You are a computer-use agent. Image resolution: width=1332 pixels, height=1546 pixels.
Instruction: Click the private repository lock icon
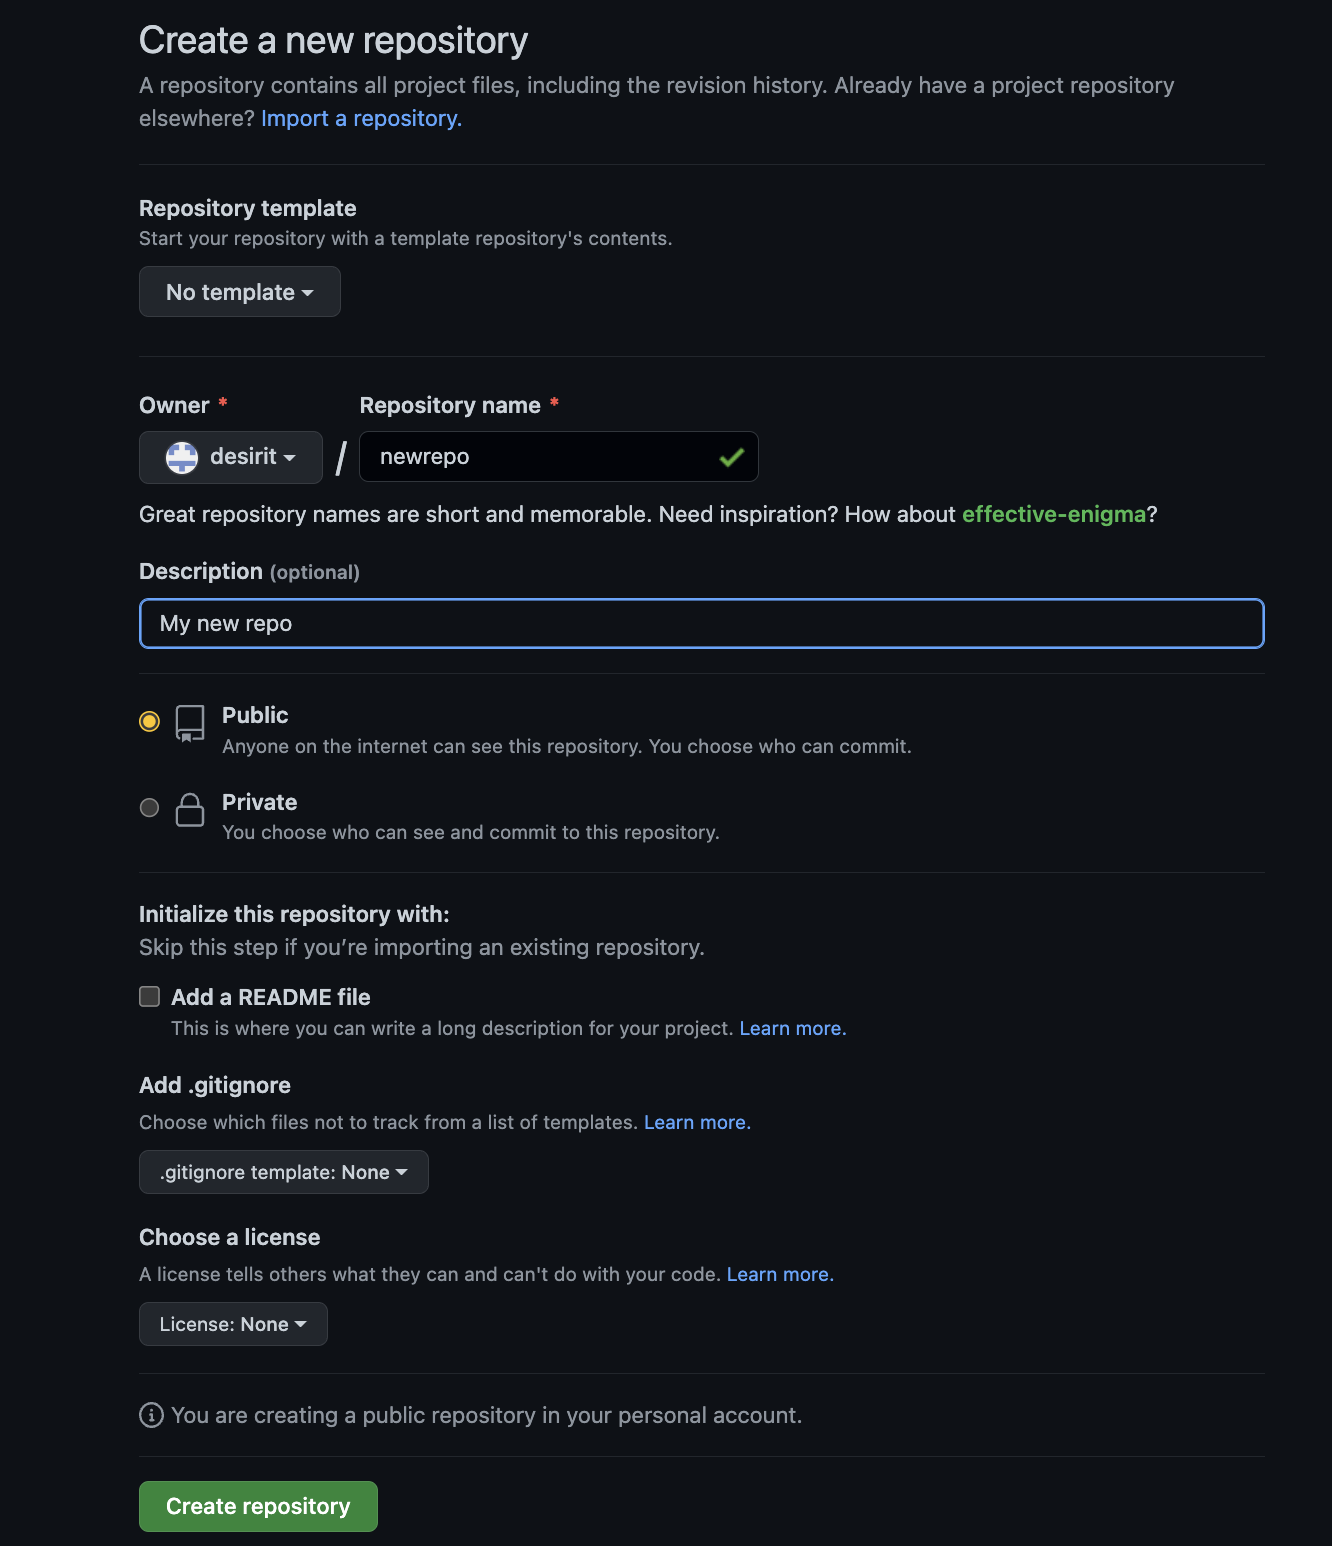click(190, 810)
